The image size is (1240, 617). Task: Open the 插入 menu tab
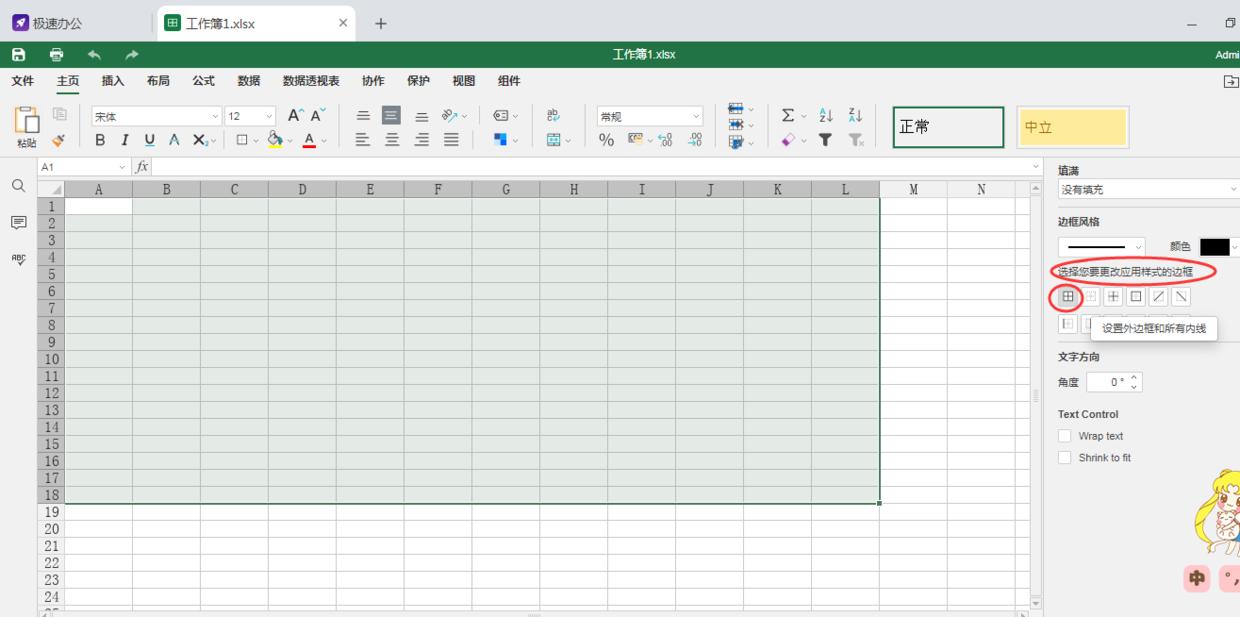pos(113,81)
